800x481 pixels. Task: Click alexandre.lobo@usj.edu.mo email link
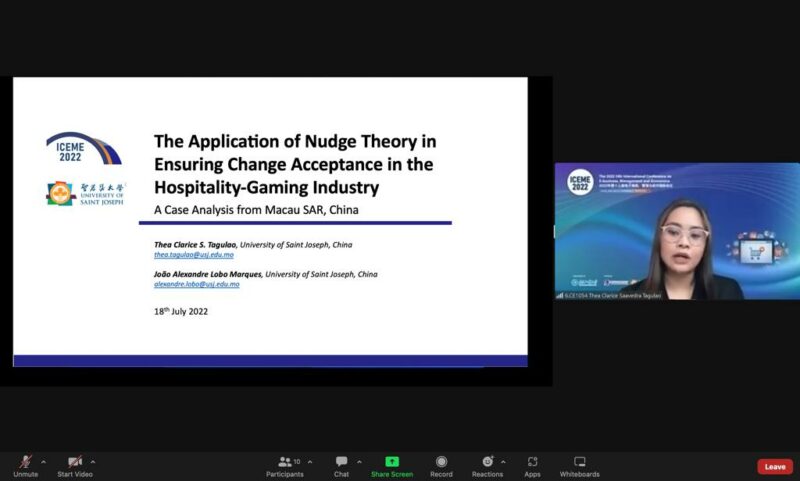pos(196,284)
